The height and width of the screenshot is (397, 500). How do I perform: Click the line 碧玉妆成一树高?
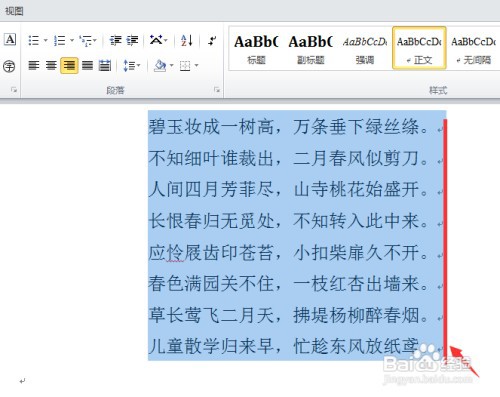[211, 127]
